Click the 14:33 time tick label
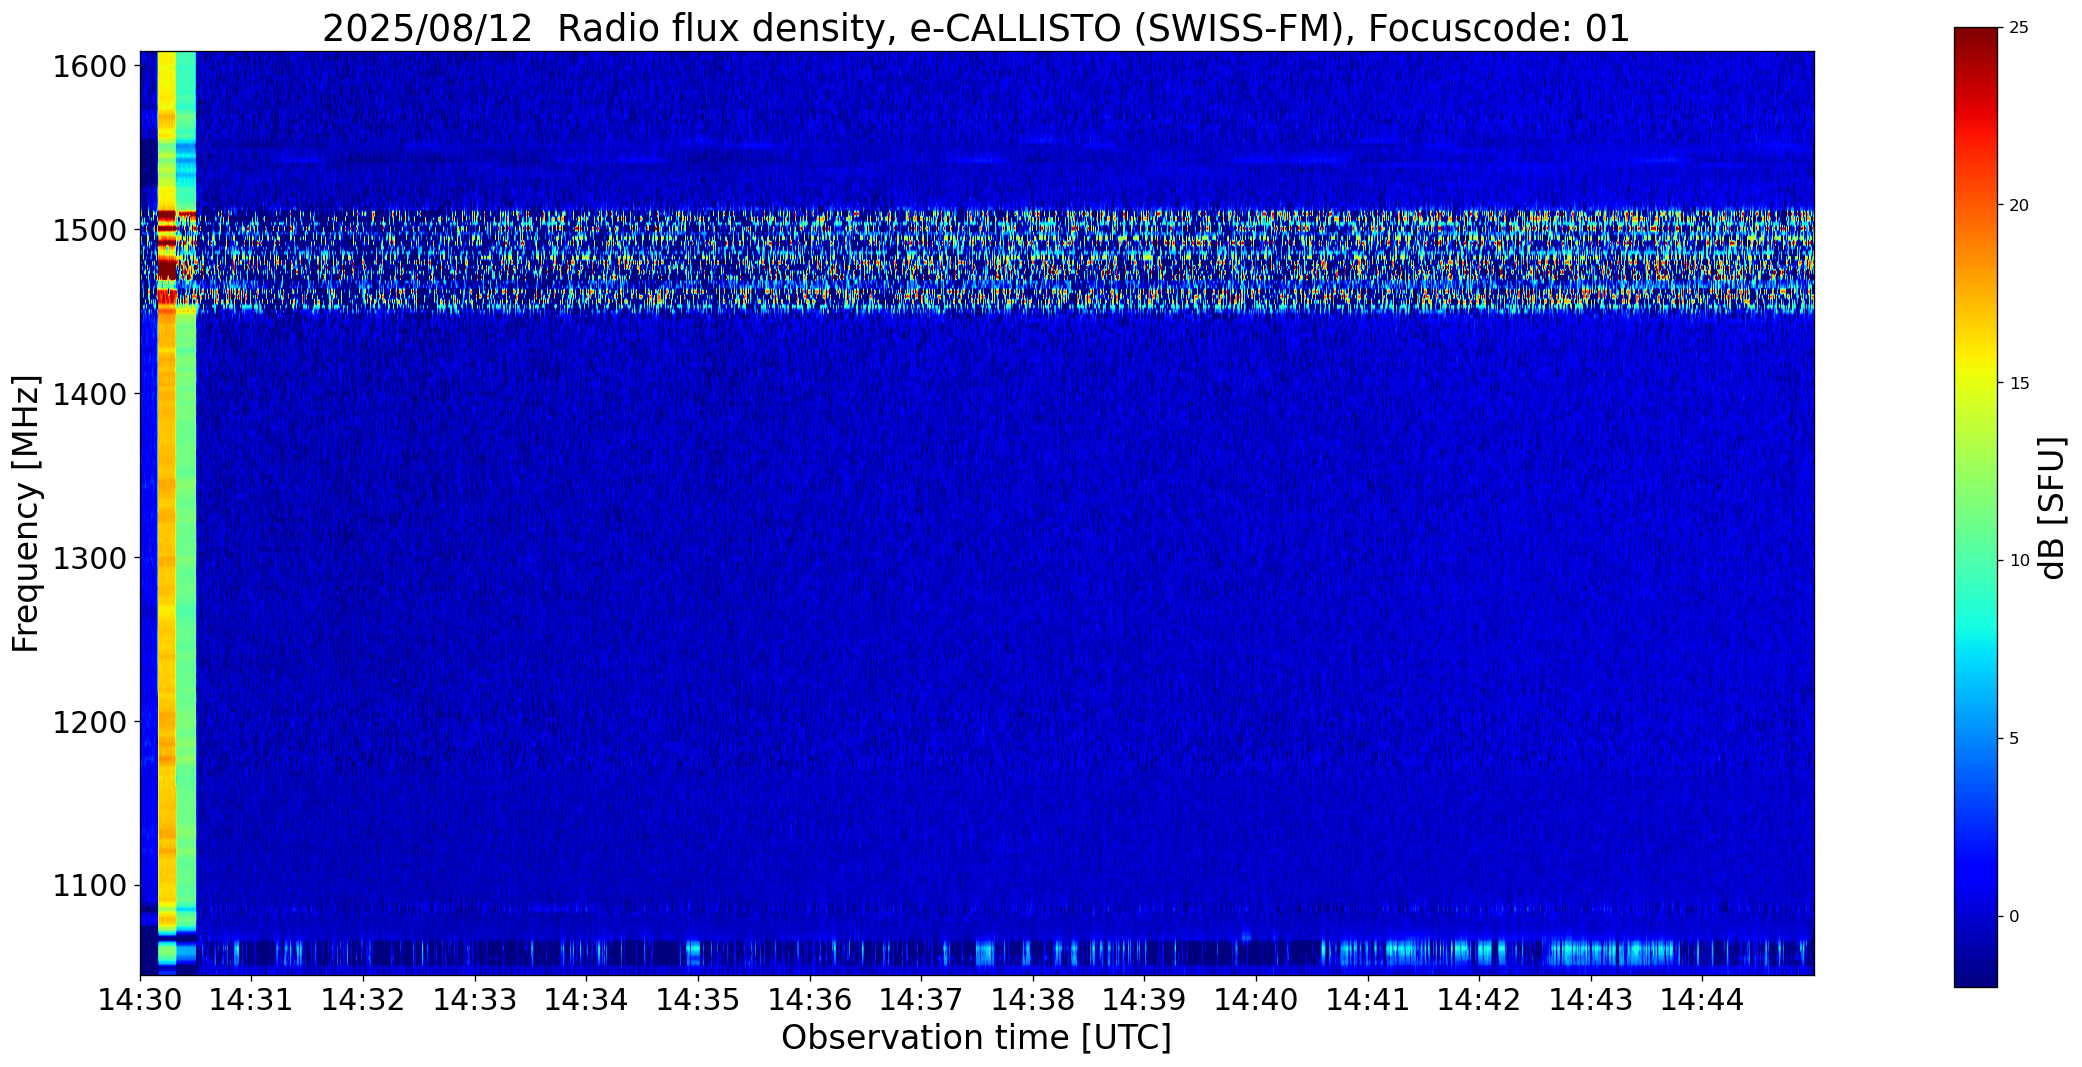 (x=475, y=999)
